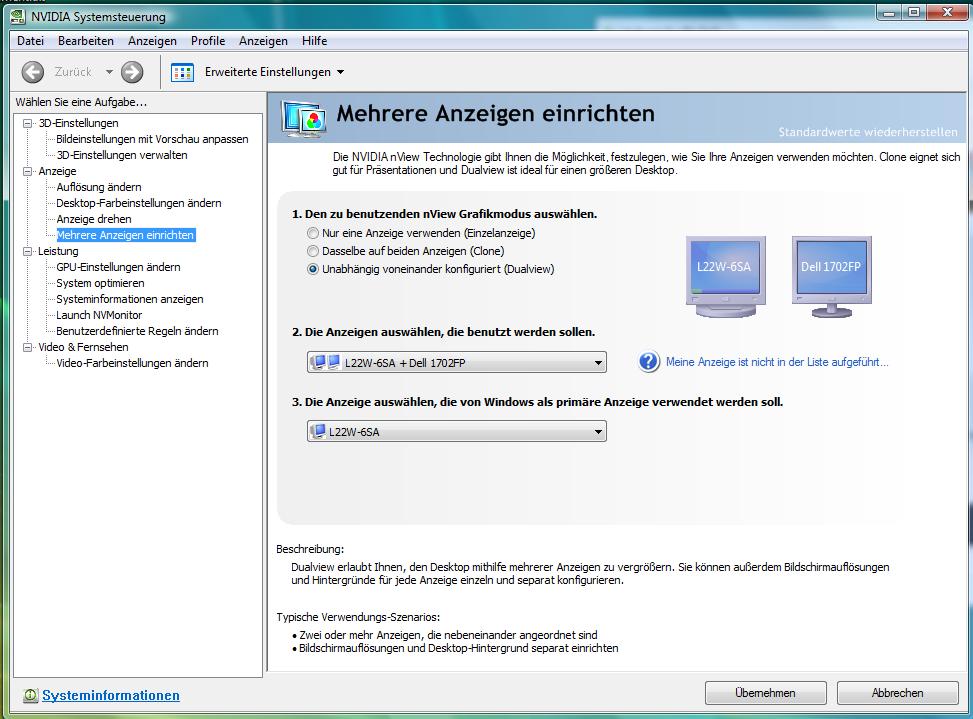Image resolution: width=973 pixels, height=719 pixels.
Task: Select Auflösung ändern in tree
Action: click(x=99, y=187)
